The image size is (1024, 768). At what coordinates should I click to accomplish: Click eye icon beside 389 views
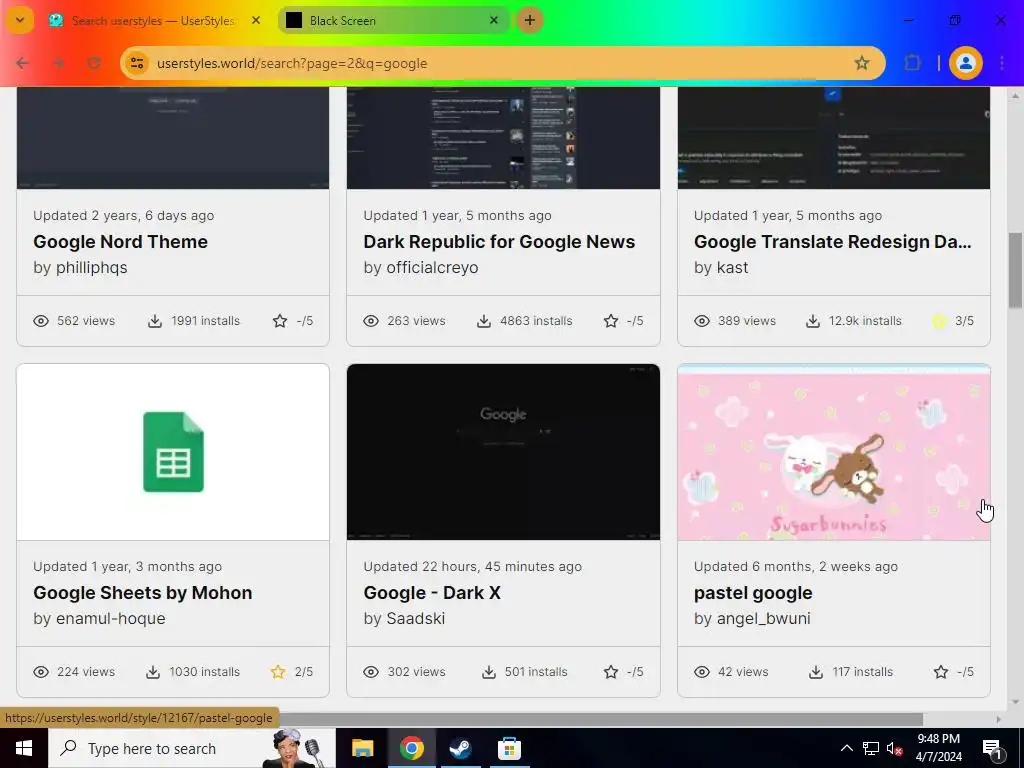click(x=702, y=321)
